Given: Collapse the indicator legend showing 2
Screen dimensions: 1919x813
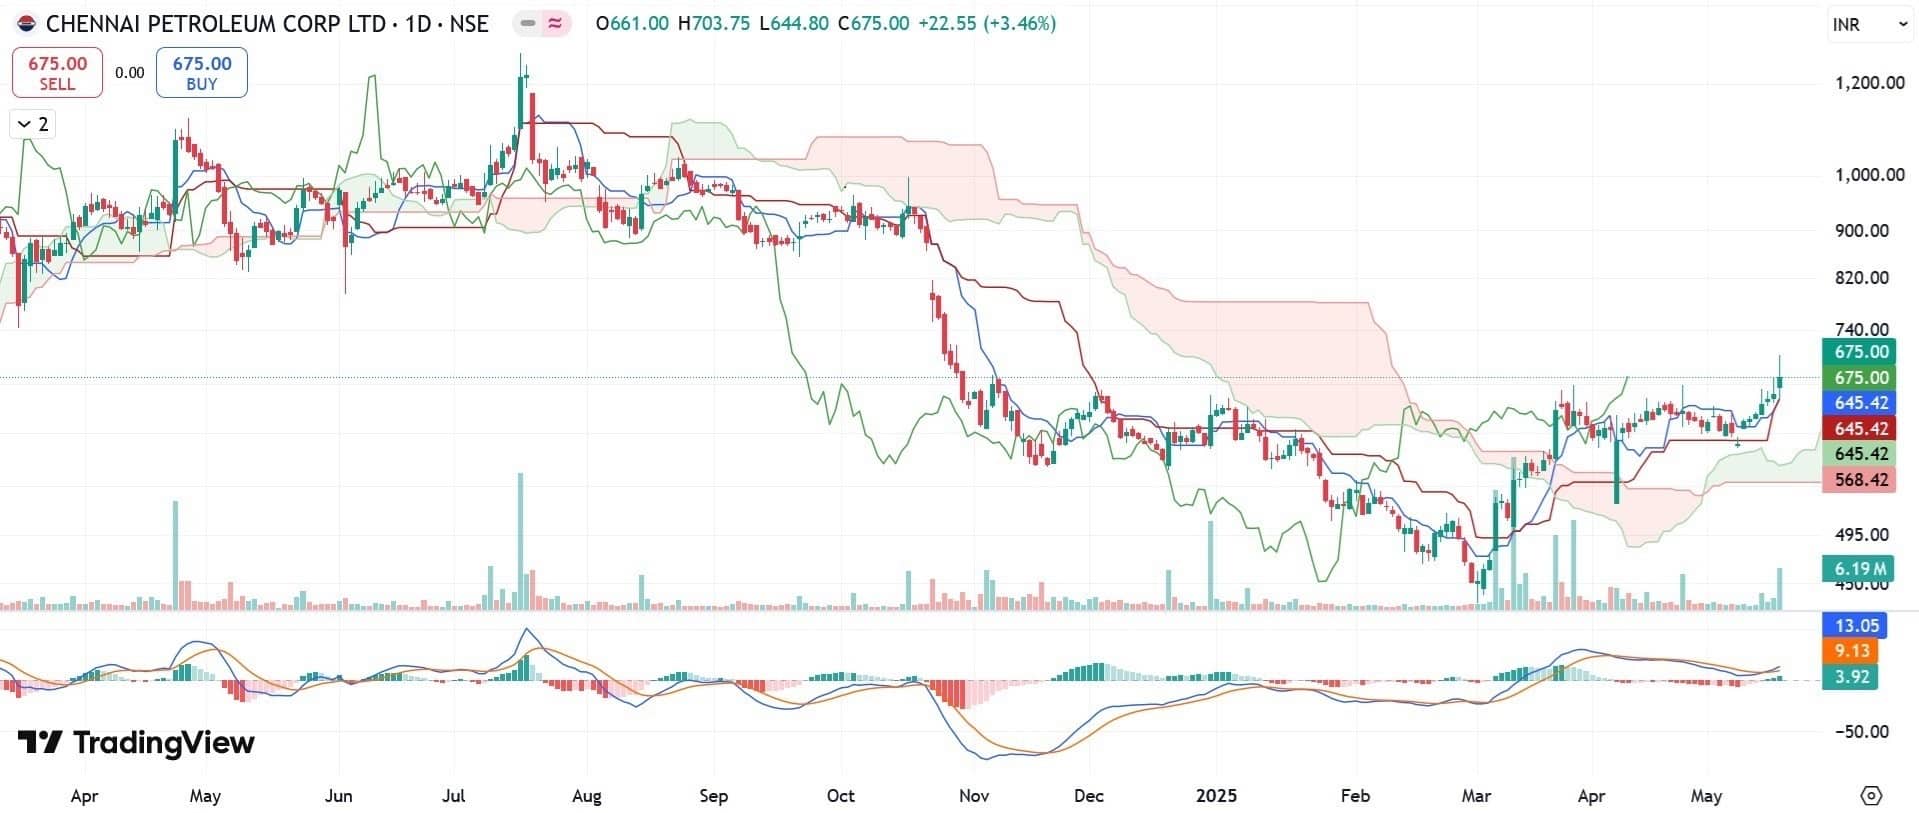Looking at the screenshot, I should [x=32, y=124].
